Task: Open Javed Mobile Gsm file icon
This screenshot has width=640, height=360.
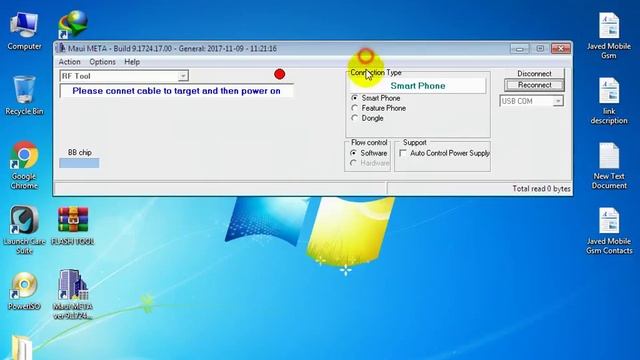Action: tap(609, 35)
